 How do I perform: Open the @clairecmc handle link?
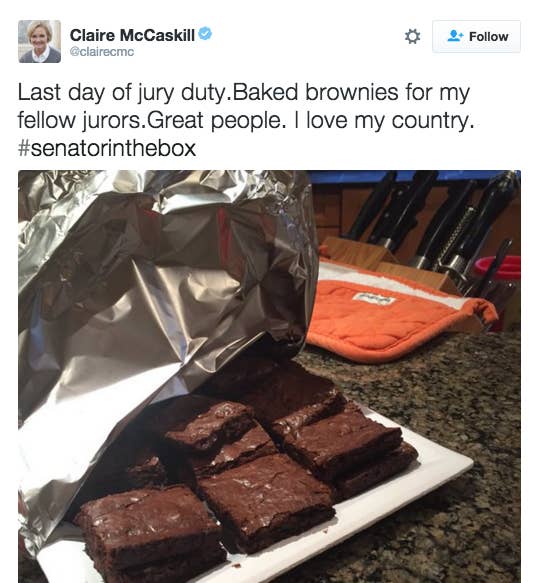point(102,52)
